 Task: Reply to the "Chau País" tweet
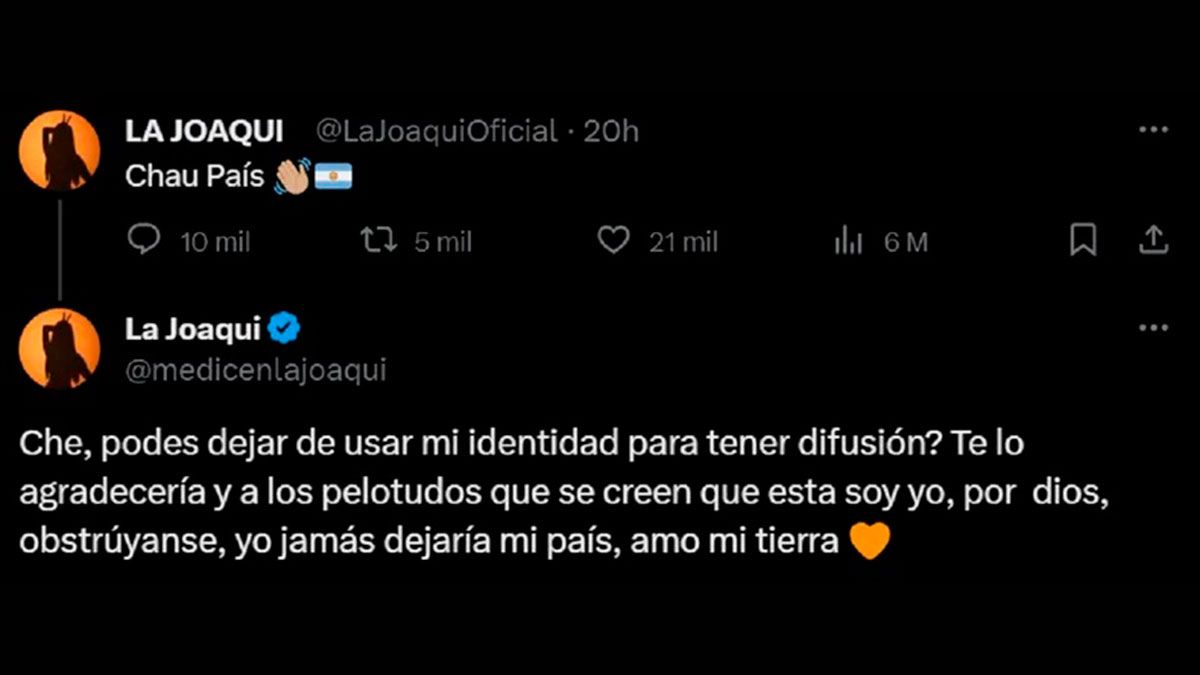146,240
